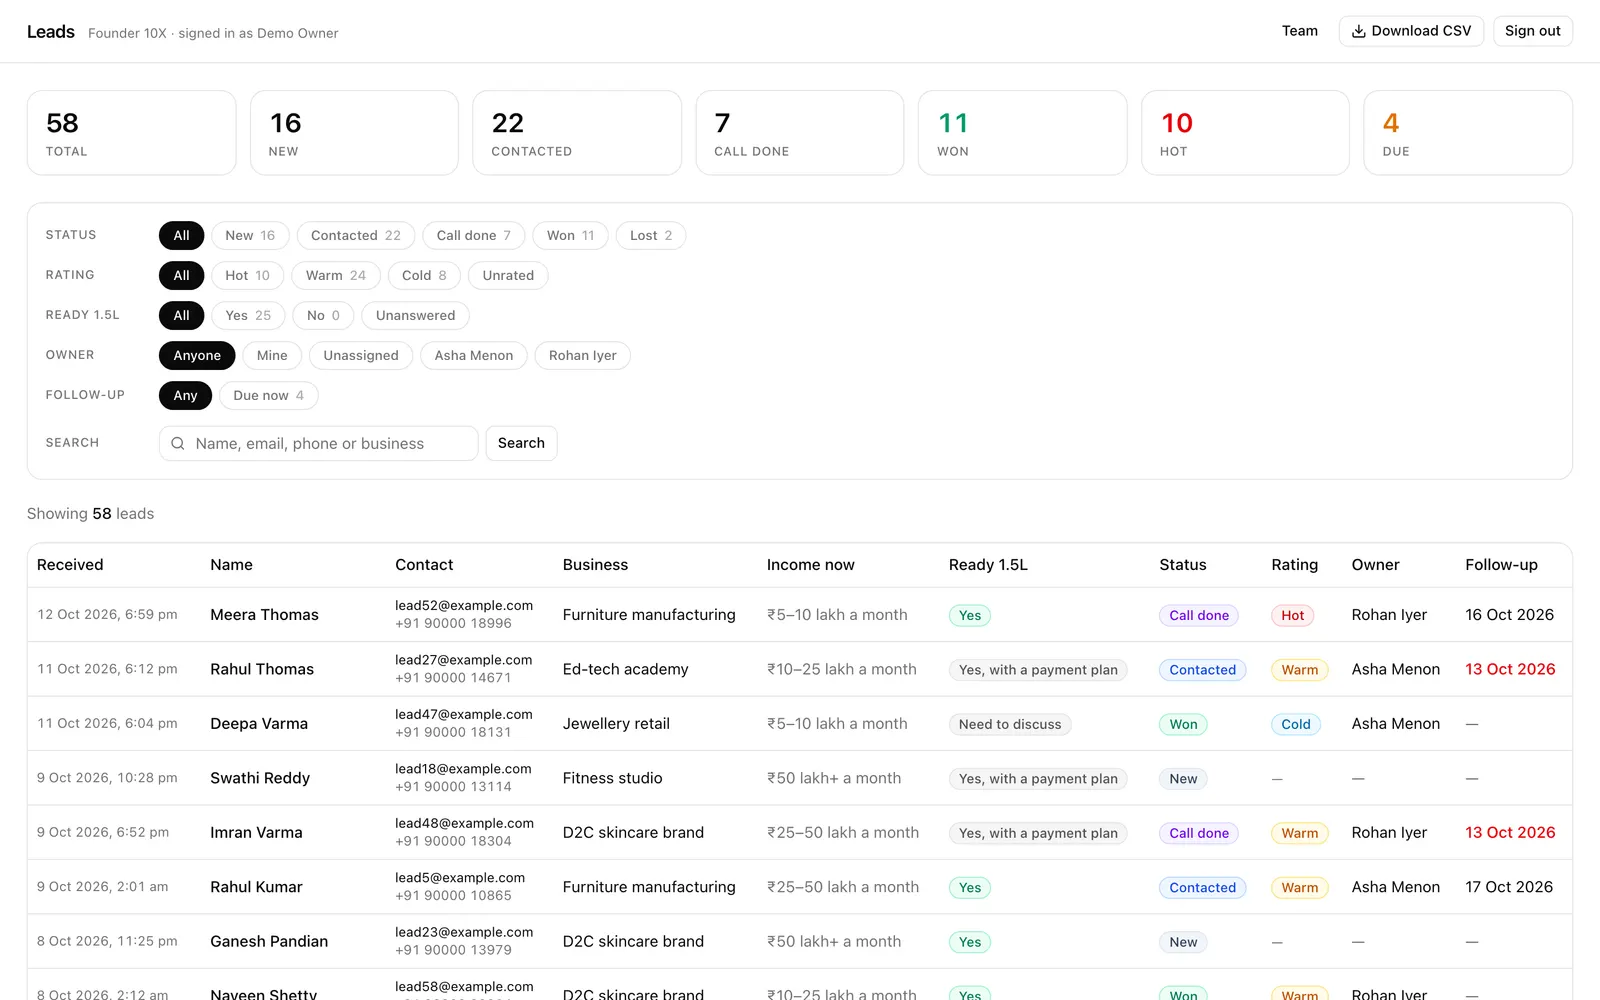
Task: Focus the name, email, phone search field
Action: point(318,443)
